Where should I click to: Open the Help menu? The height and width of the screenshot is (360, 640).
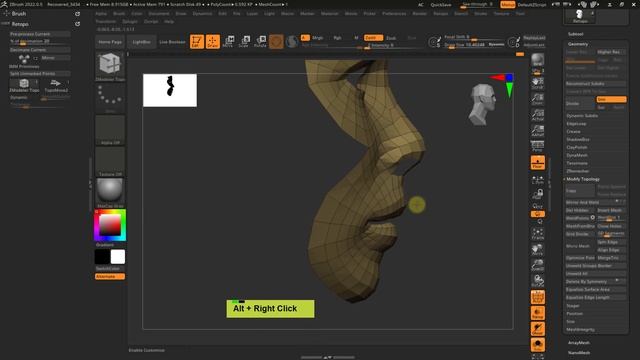[169, 21]
